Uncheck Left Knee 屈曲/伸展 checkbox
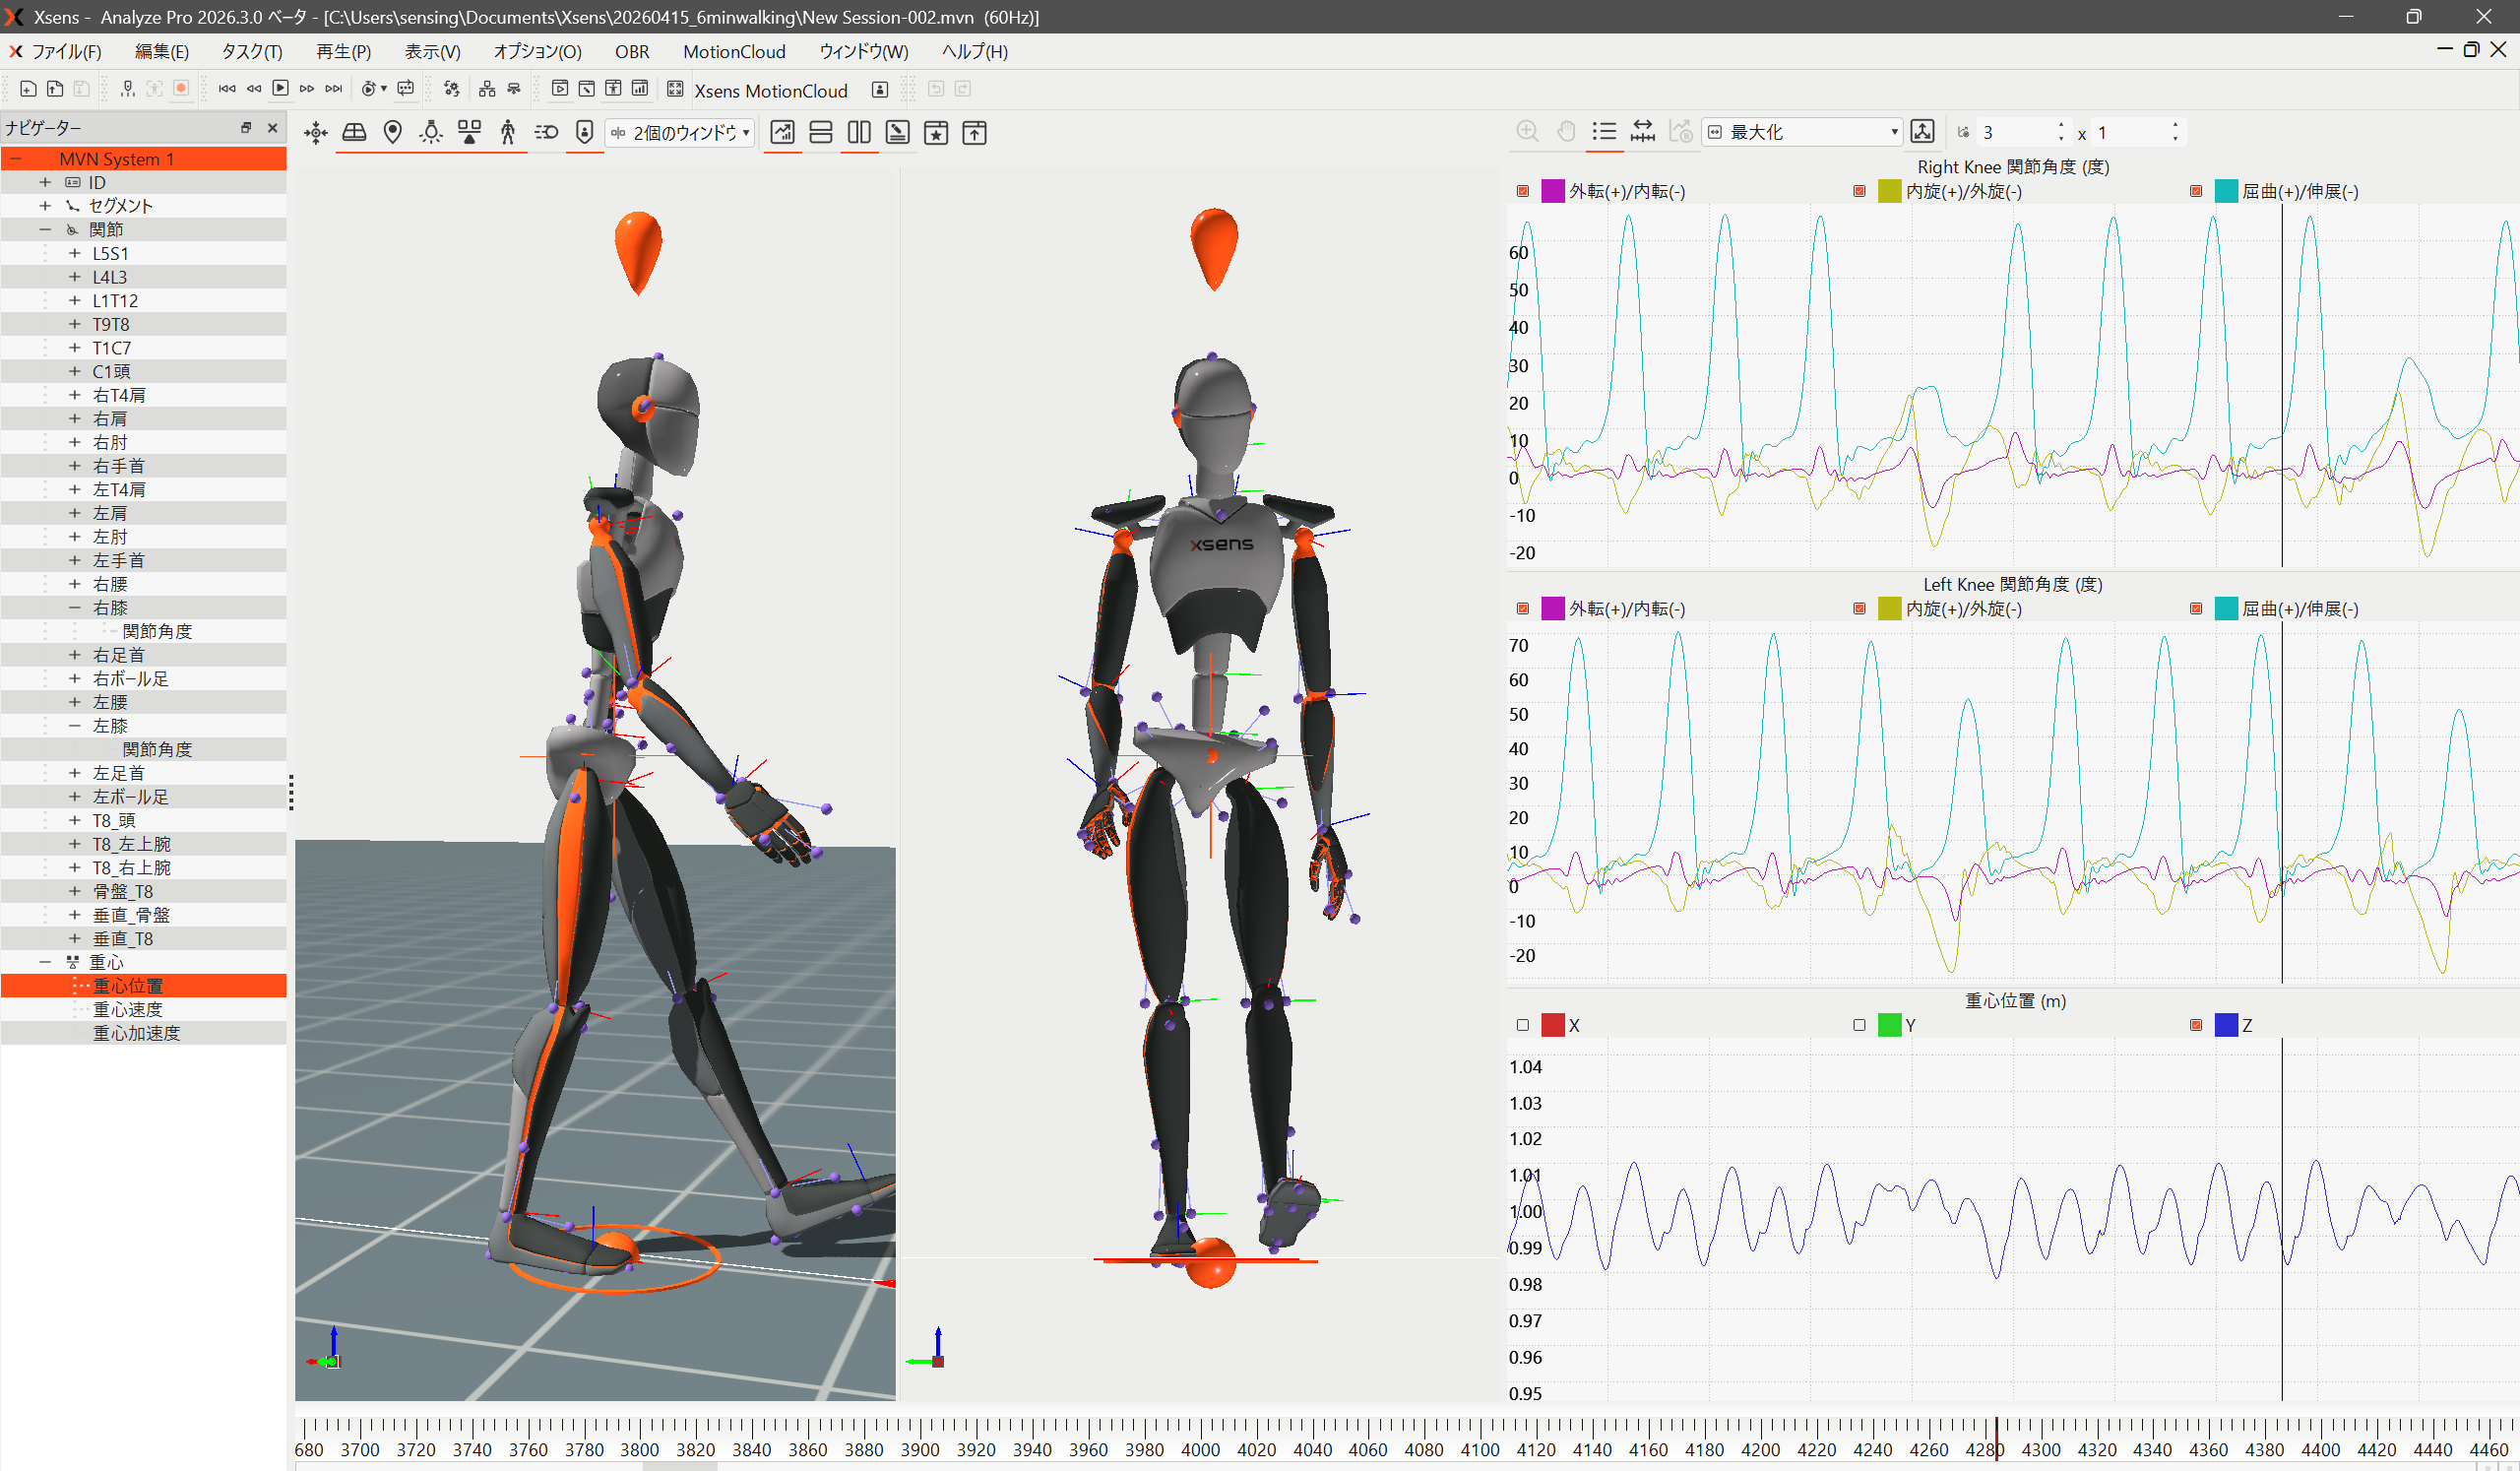Screen dimensions: 2520x1471 (2196, 608)
